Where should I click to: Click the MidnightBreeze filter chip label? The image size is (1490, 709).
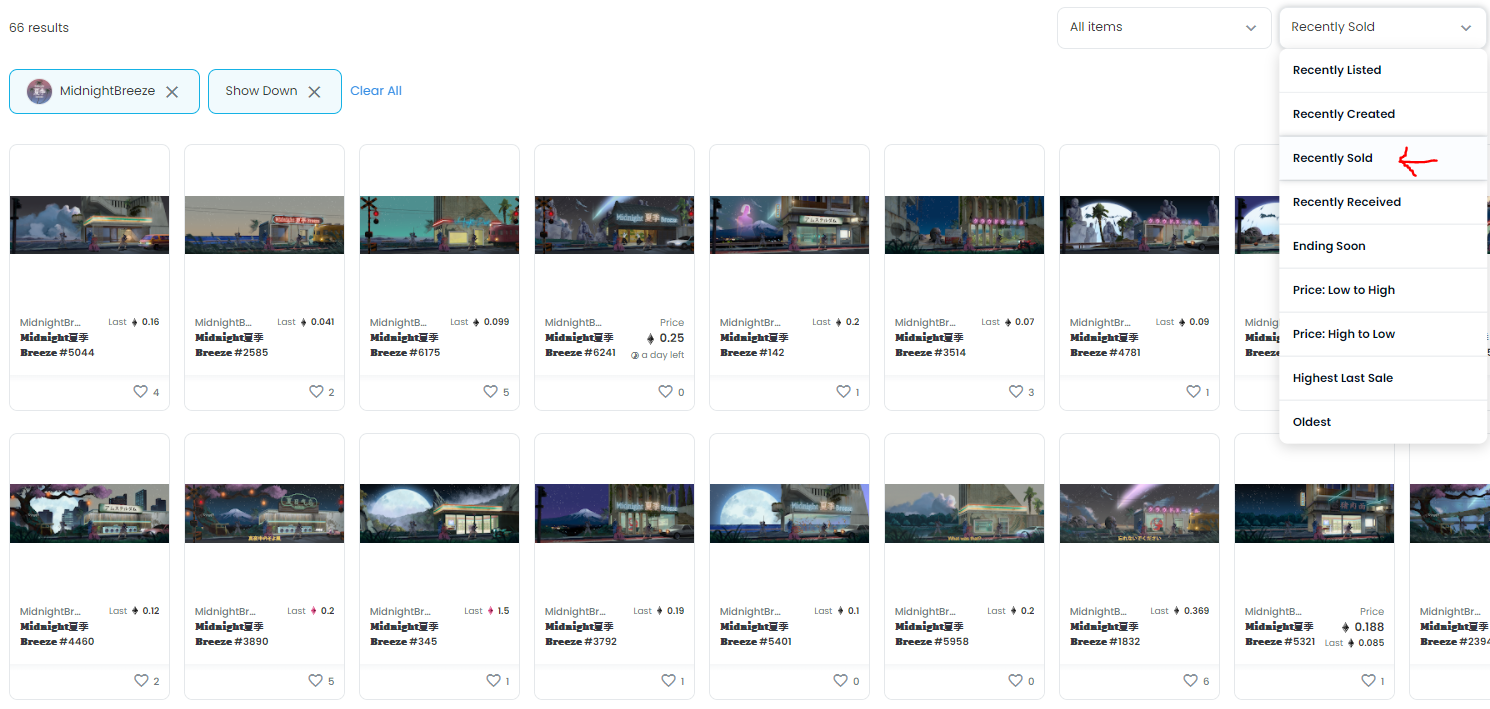pos(107,91)
